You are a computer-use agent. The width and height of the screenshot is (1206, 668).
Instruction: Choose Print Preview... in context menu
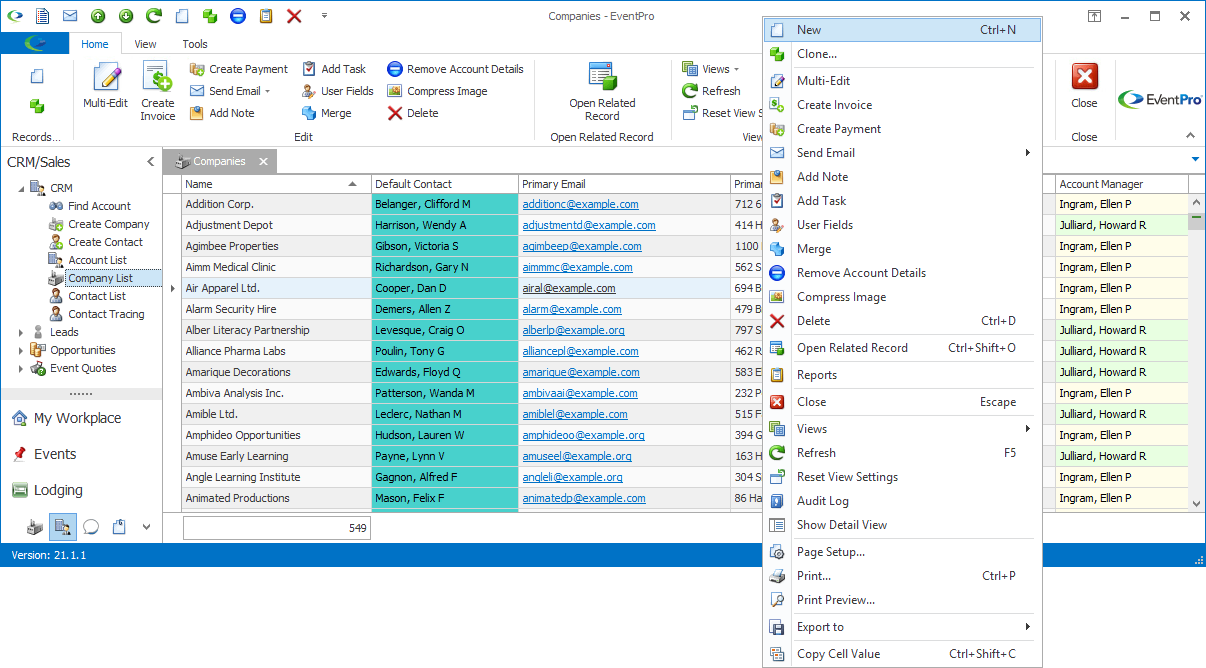point(903,600)
